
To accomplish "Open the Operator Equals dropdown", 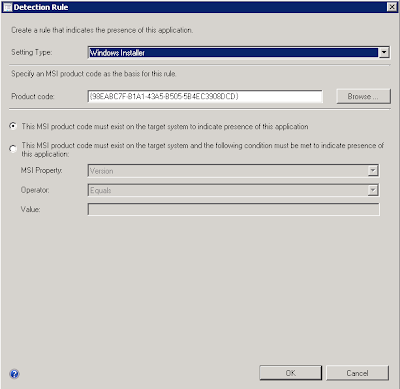I will point(373,190).
